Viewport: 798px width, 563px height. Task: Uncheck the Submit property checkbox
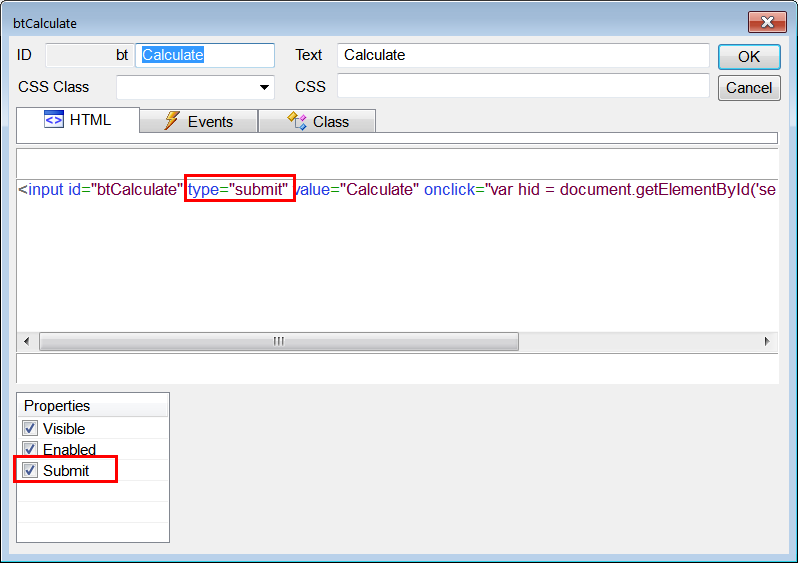click(30, 470)
